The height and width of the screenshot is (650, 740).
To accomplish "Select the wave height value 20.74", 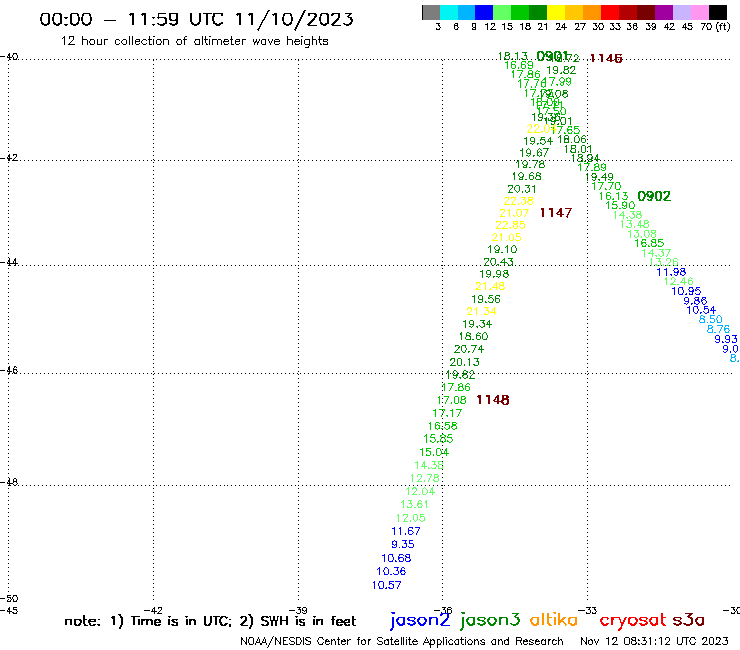I will coord(469,349).
